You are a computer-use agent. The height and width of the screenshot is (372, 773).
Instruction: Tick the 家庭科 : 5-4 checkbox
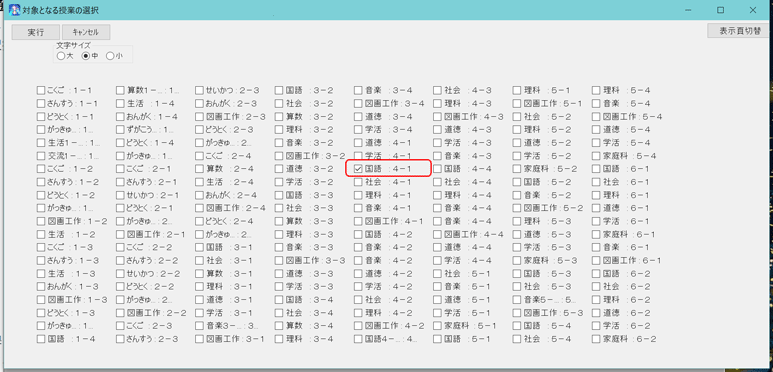point(596,156)
